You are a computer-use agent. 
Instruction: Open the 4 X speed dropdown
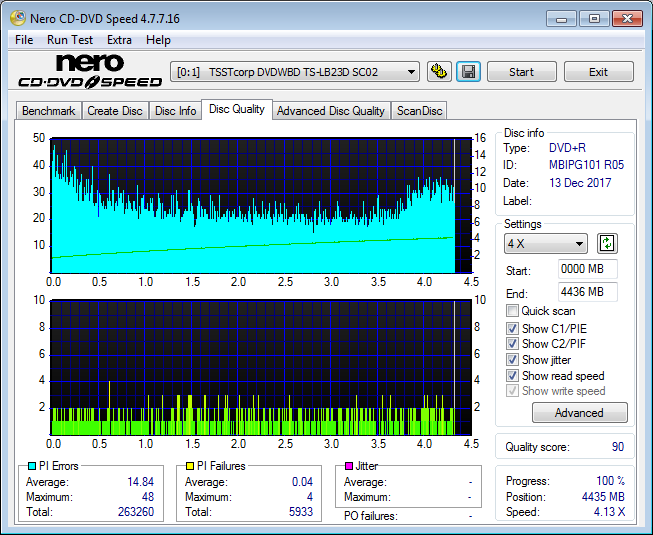pyautogui.click(x=546, y=244)
